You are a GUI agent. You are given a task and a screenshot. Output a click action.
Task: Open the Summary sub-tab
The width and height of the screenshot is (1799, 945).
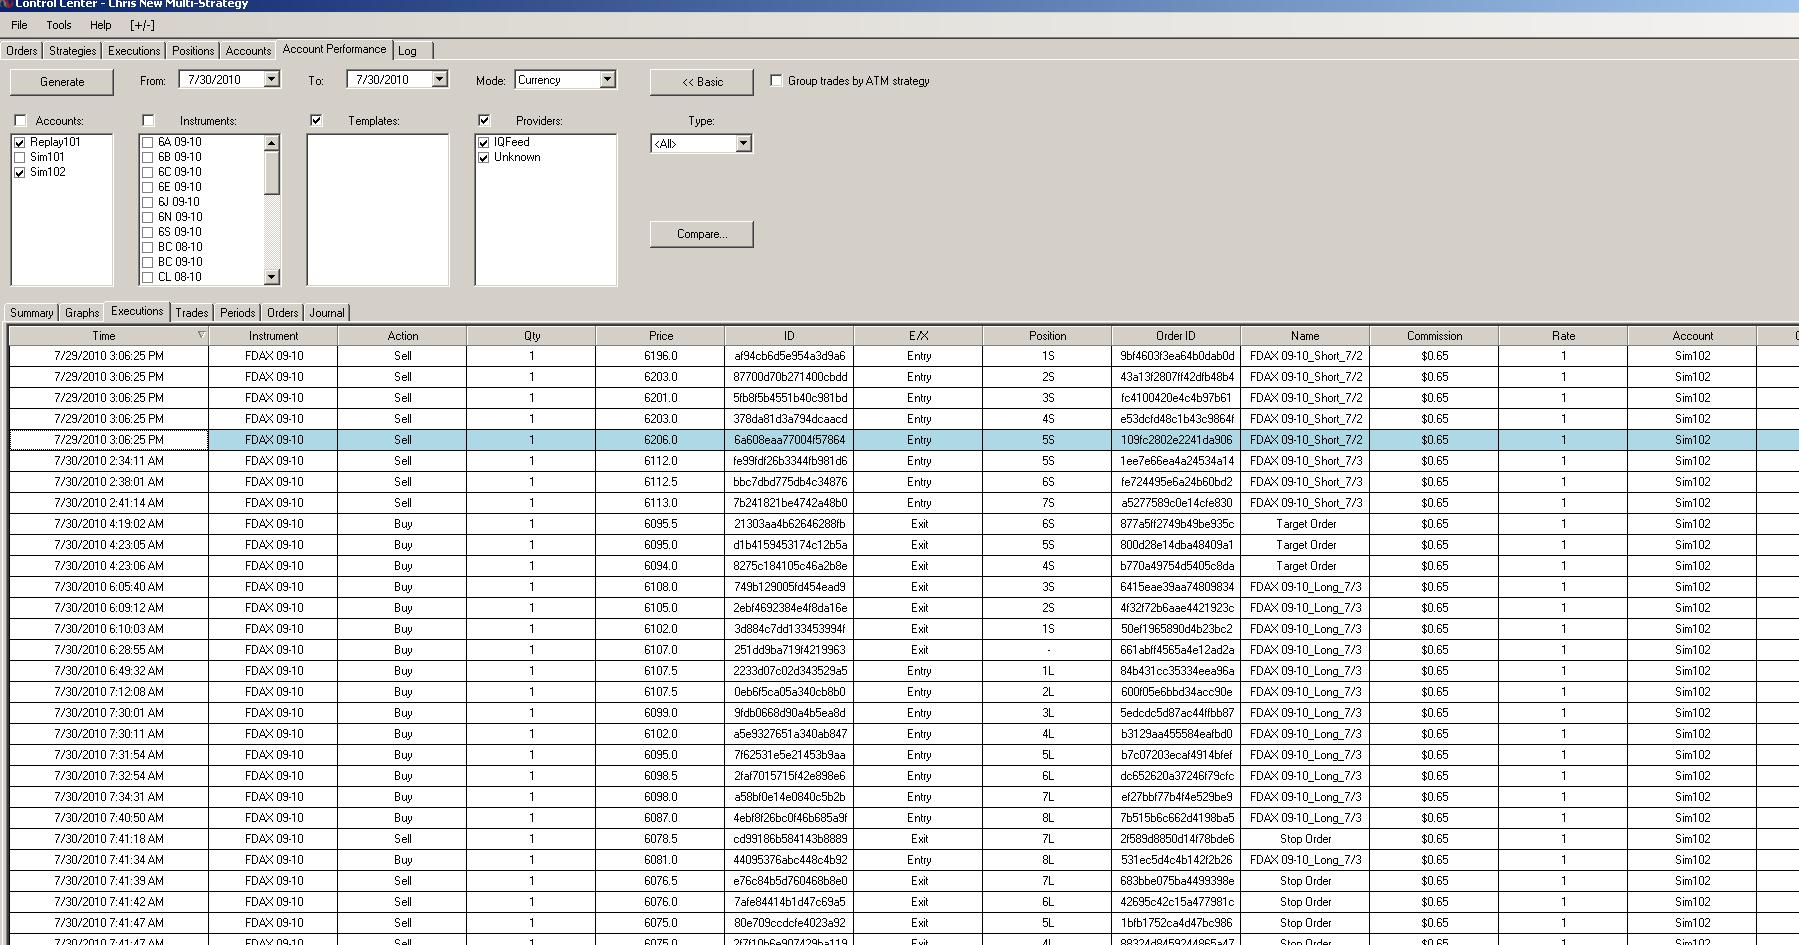[32, 313]
